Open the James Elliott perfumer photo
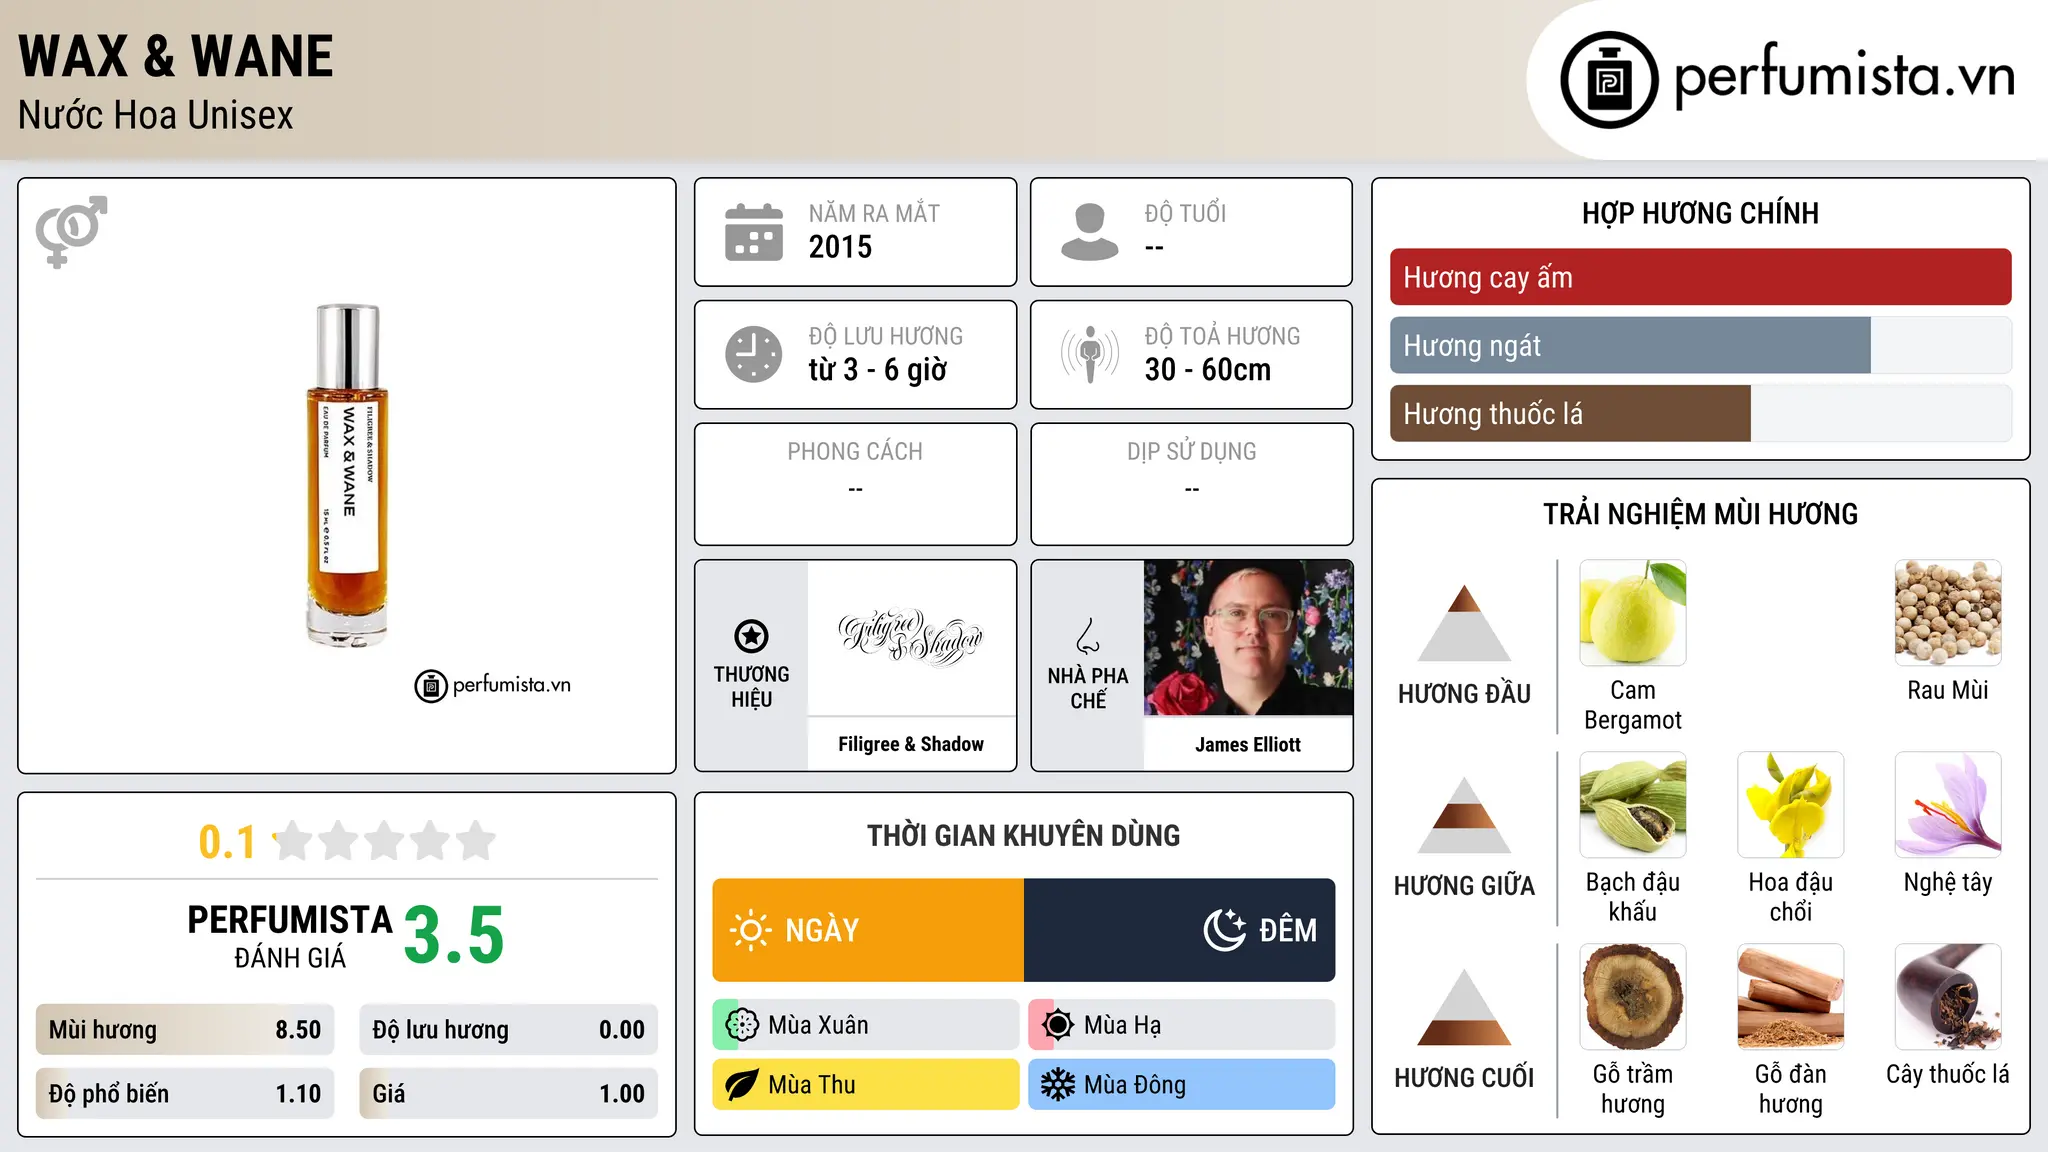 point(1248,638)
